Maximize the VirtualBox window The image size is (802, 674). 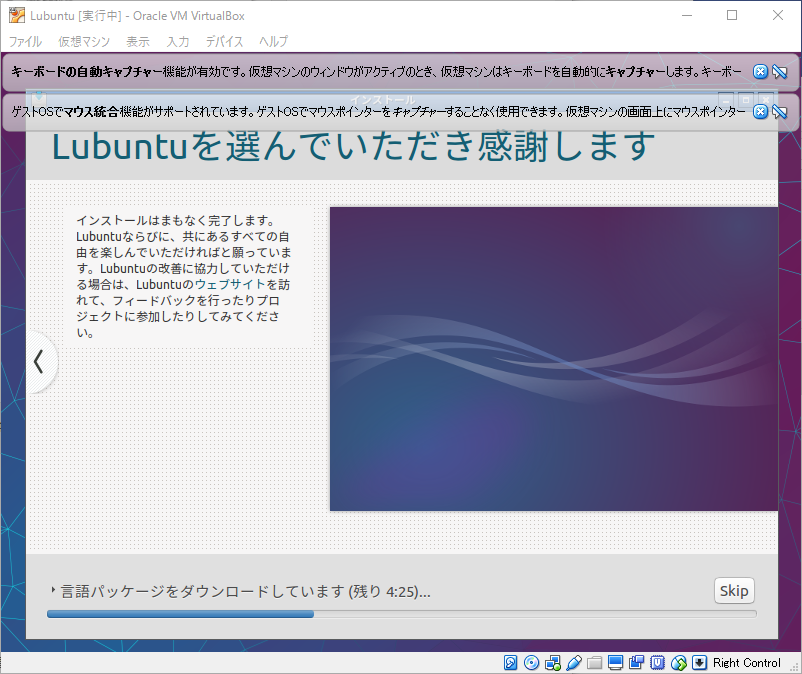732,15
